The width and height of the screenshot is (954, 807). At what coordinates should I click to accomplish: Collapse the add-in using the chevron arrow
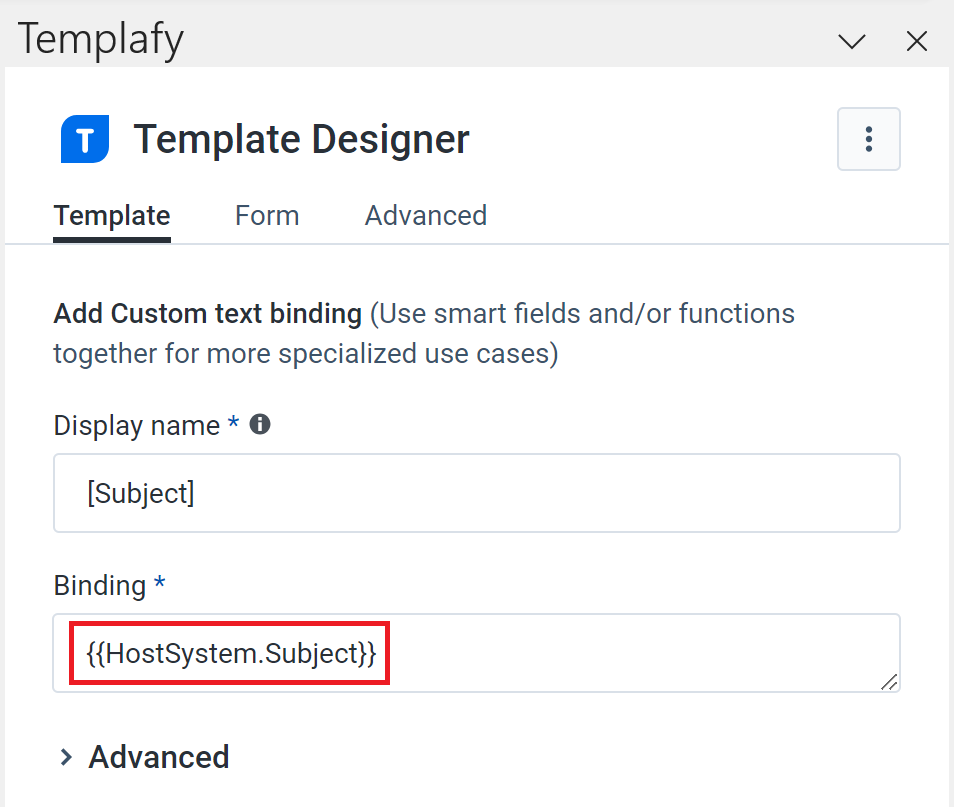850,41
